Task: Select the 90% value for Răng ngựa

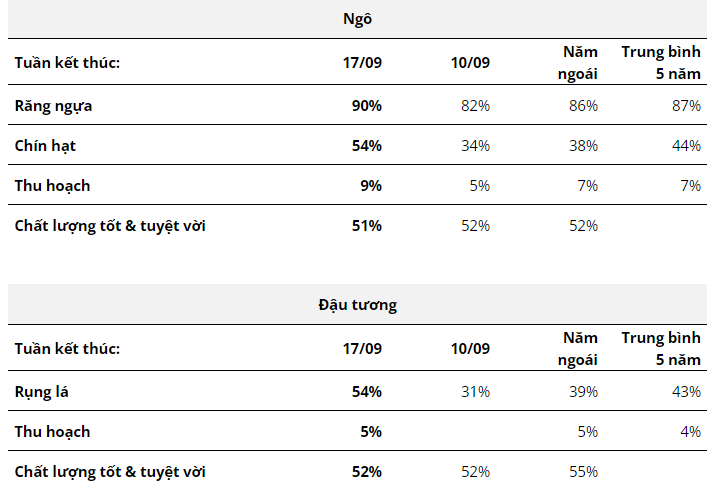Action: point(366,105)
